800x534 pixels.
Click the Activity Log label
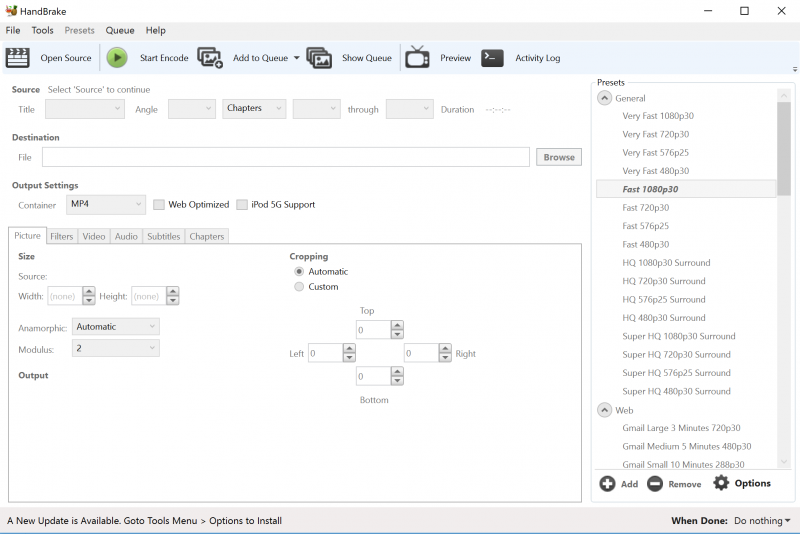537,58
